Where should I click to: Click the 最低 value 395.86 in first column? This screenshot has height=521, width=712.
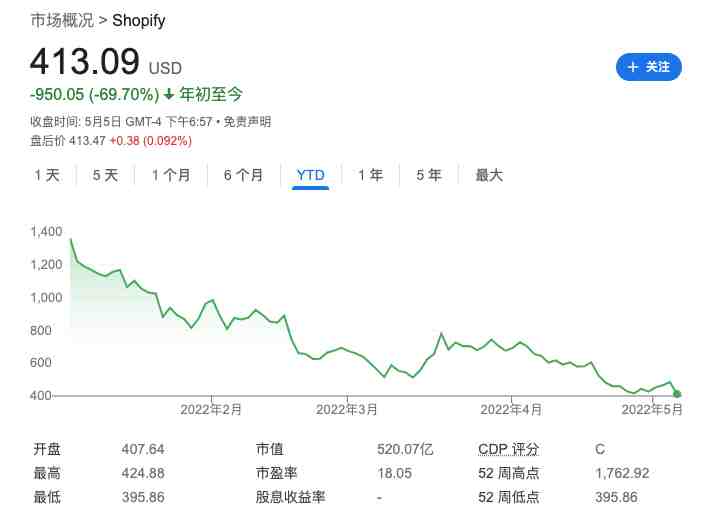point(143,497)
